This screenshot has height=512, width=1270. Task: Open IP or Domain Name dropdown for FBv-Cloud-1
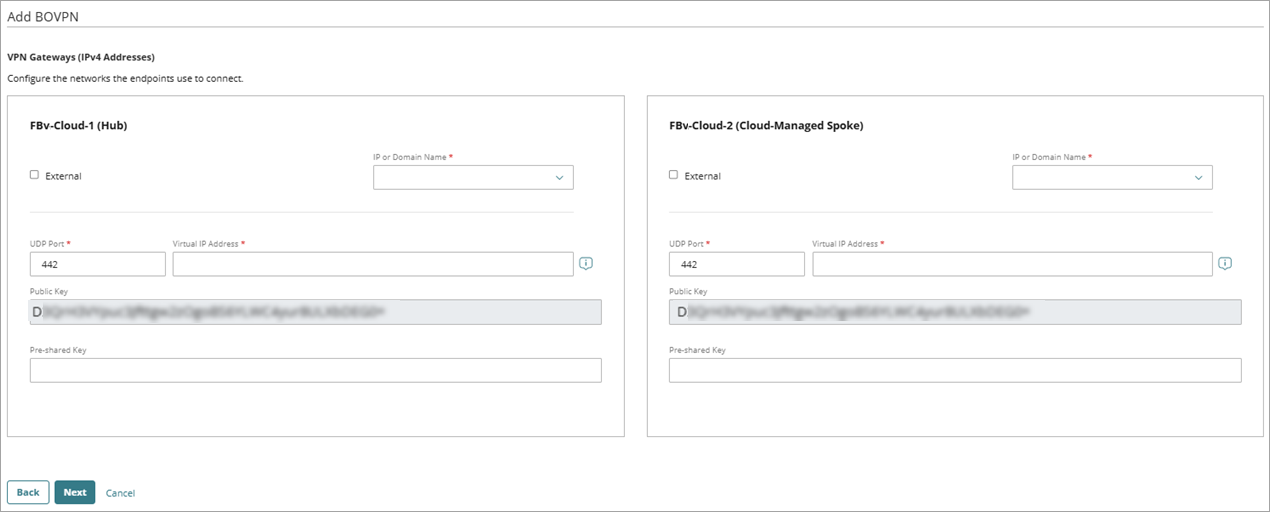tap(473, 177)
